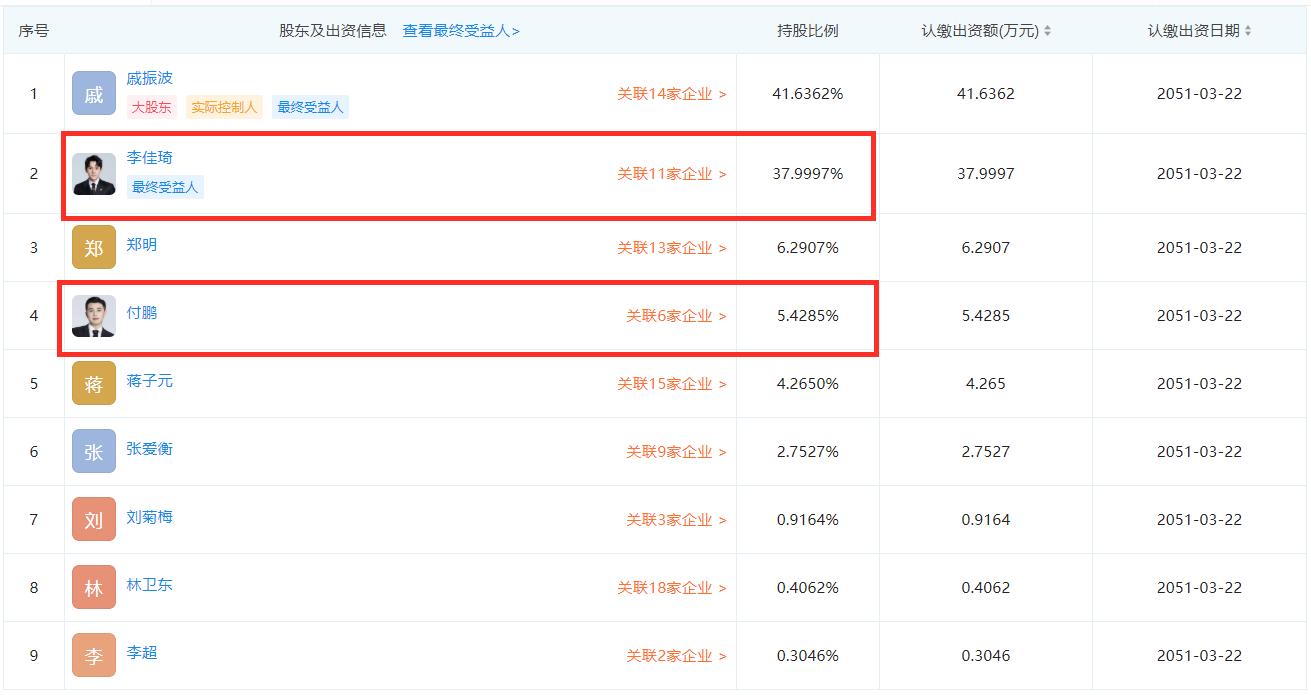Open 付鹏's profile photo
The image size is (1311, 695).
[93, 315]
